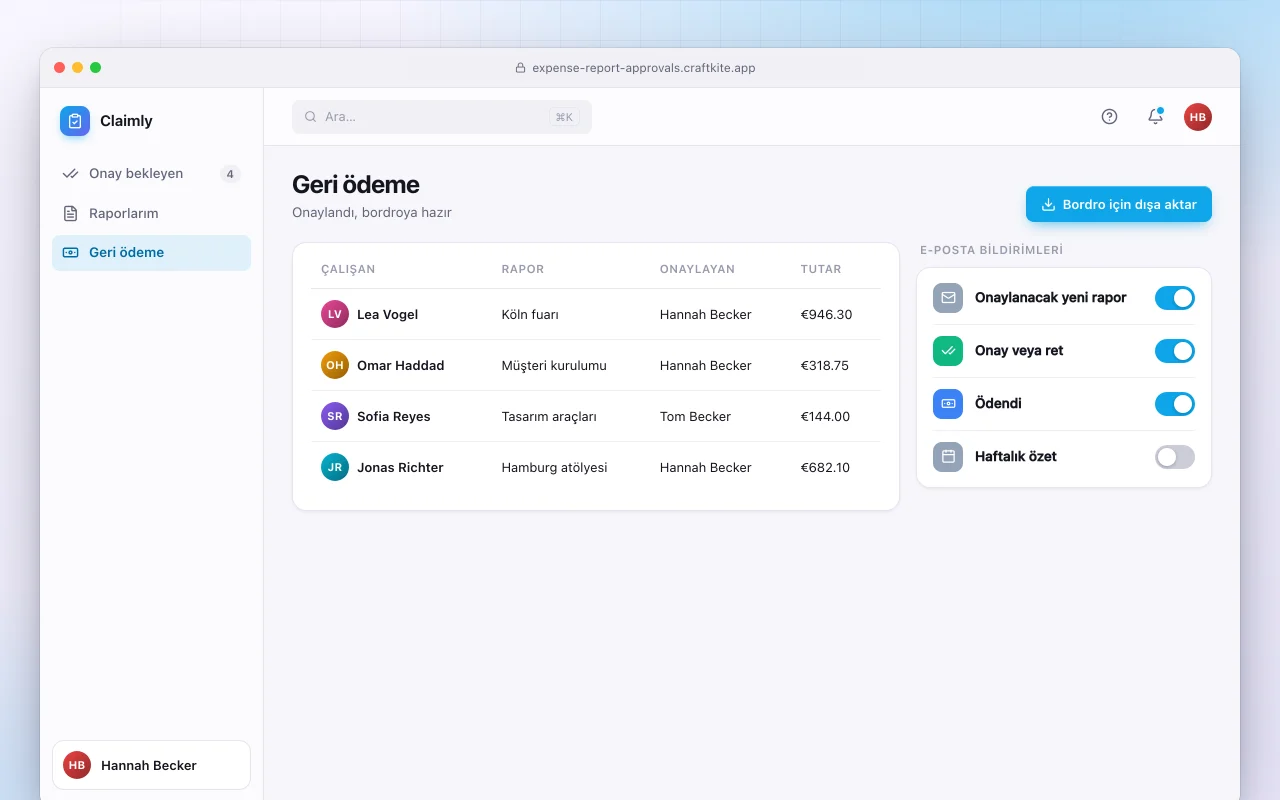Click the browser address bar URL
This screenshot has width=1280, height=800.
tap(644, 68)
